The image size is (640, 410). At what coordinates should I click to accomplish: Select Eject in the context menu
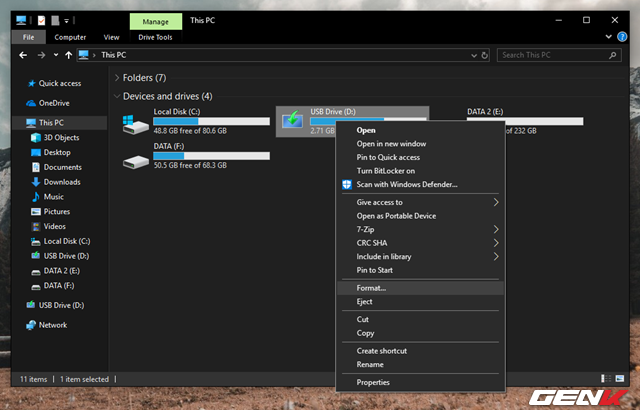click(420, 301)
